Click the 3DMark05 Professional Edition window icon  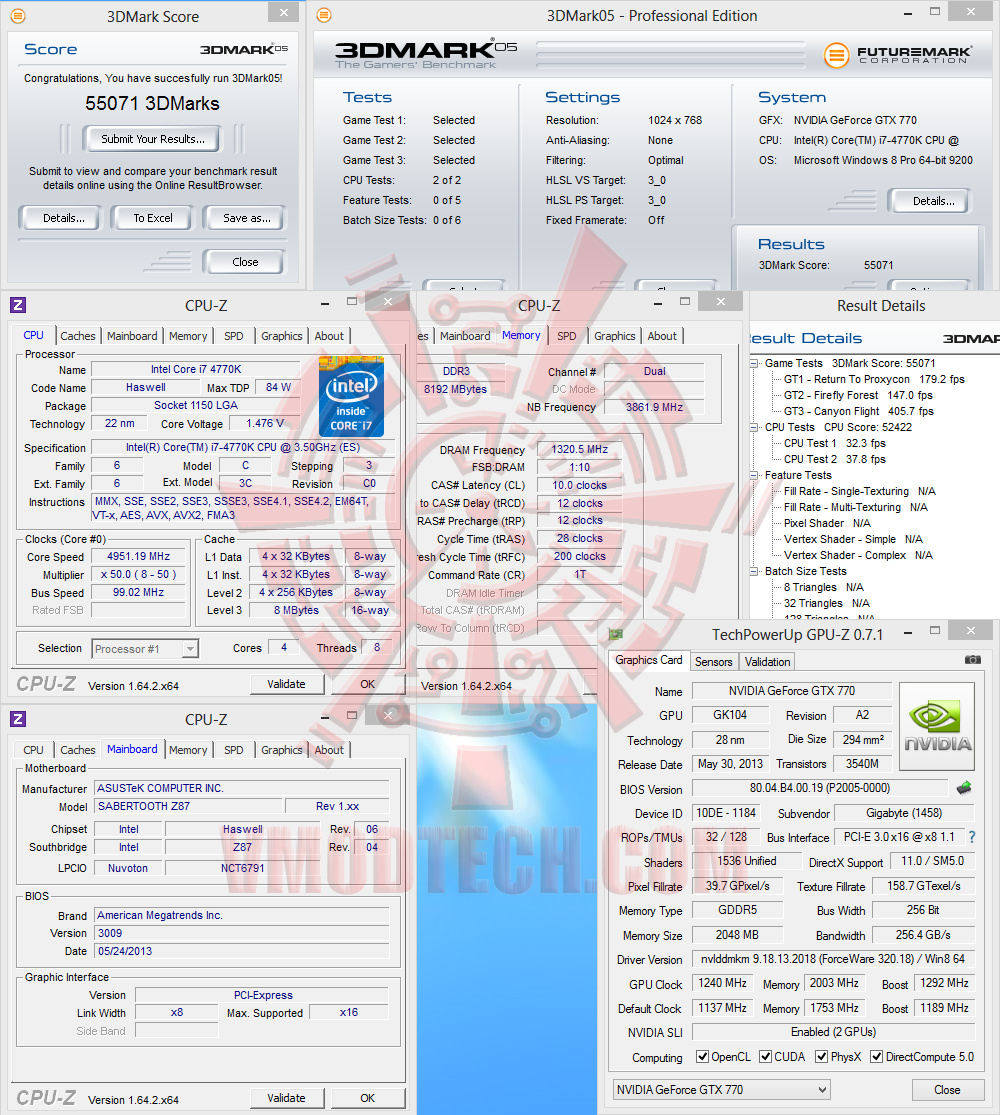(x=324, y=15)
